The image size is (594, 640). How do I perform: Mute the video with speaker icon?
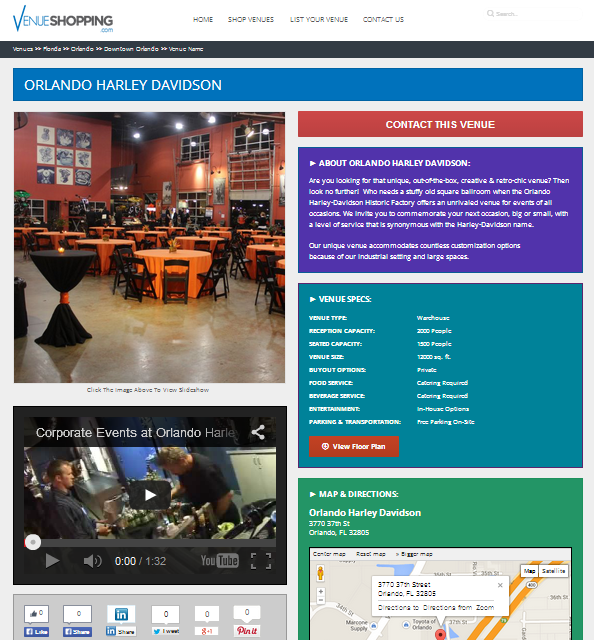92,561
